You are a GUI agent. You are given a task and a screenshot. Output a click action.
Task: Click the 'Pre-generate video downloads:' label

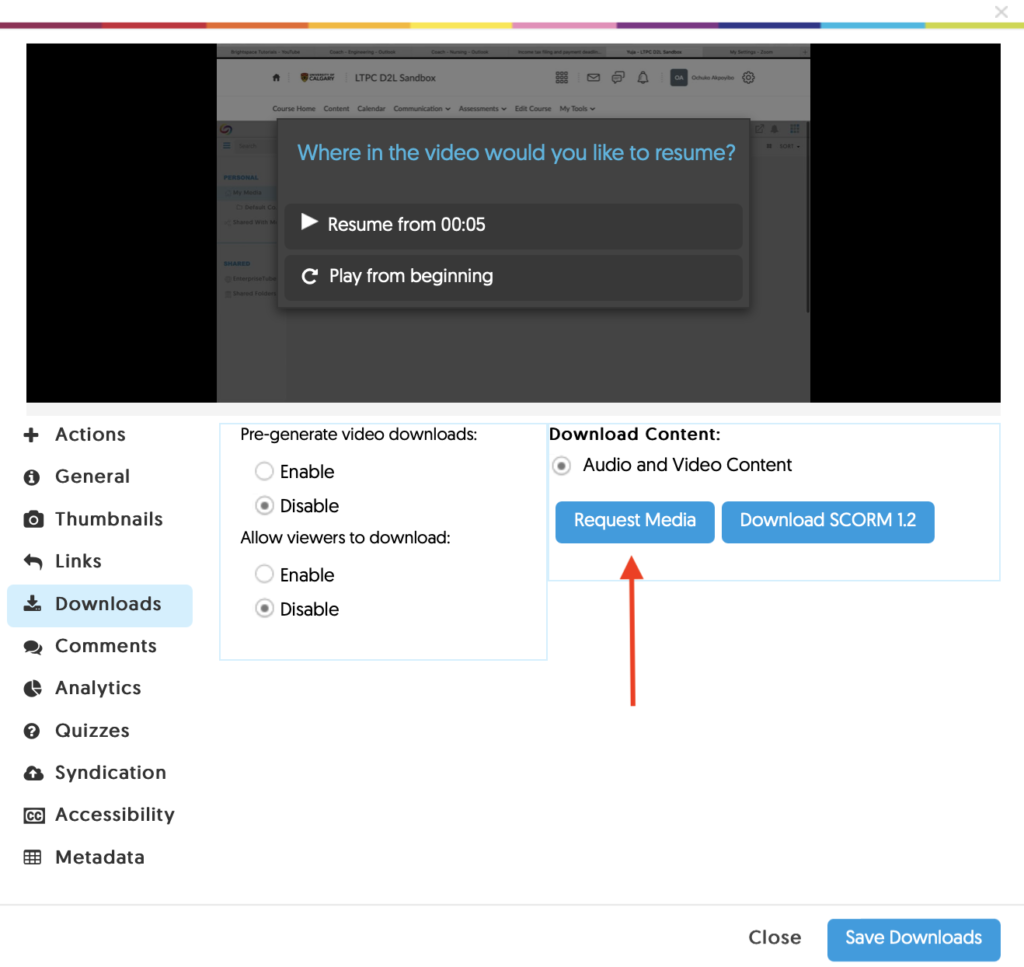[359, 436]
